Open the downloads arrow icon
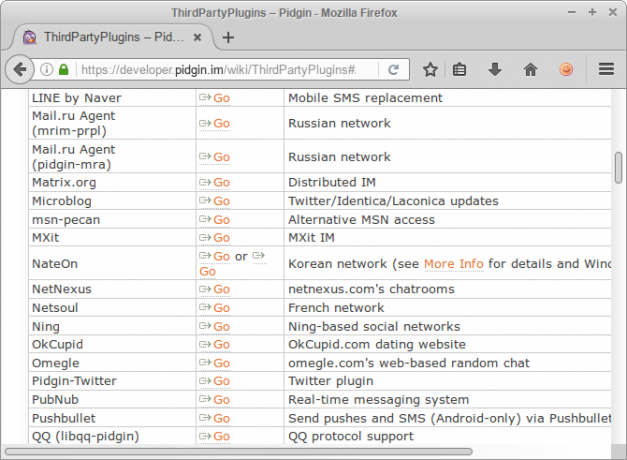This screenshot has width=627, height=460. 495,70
